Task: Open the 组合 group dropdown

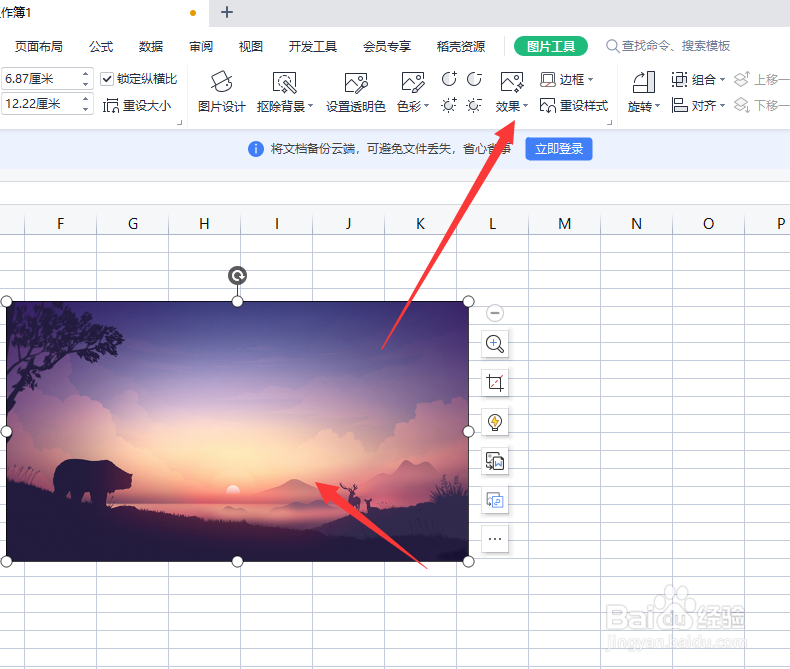Action: pos(698,80)
